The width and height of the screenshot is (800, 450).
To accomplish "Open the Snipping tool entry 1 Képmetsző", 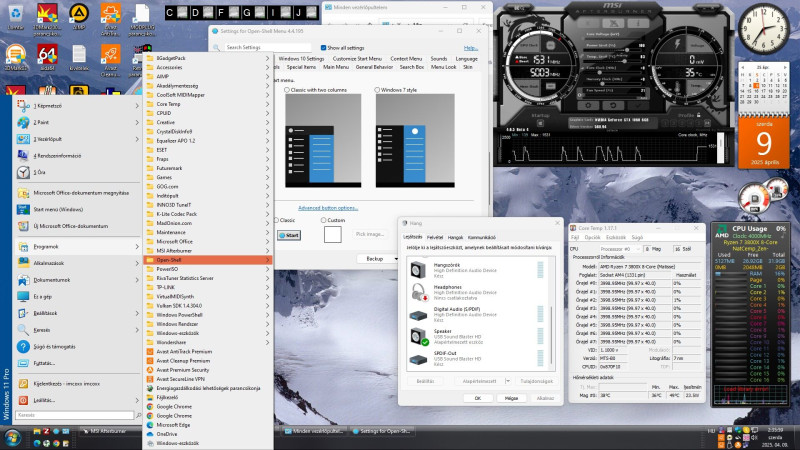I will pyautogui.click(x=78, y=106).
